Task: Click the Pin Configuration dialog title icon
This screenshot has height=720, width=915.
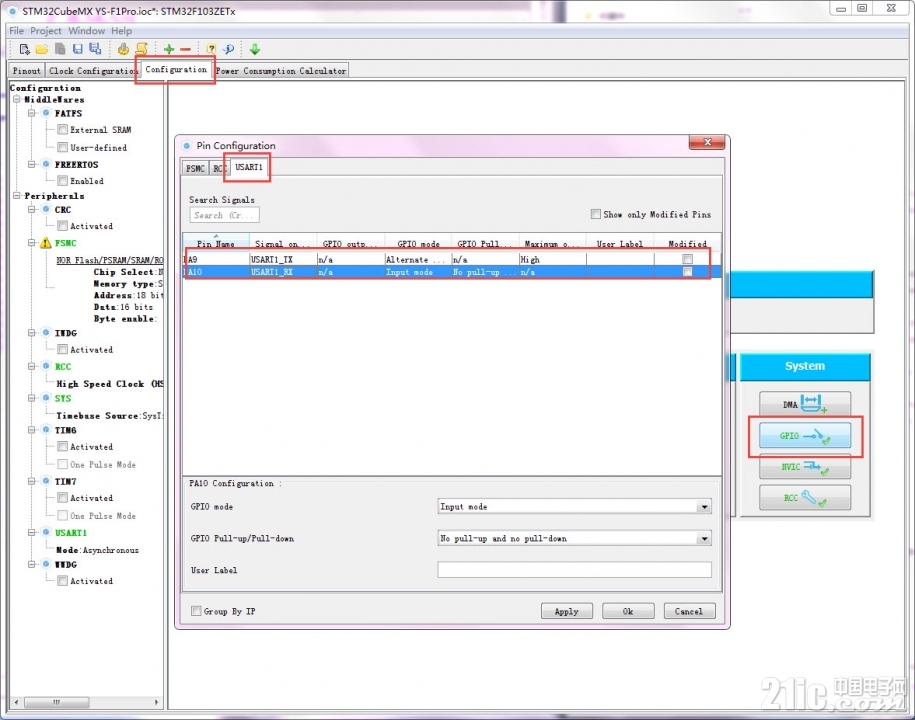Action: (187, 145)
